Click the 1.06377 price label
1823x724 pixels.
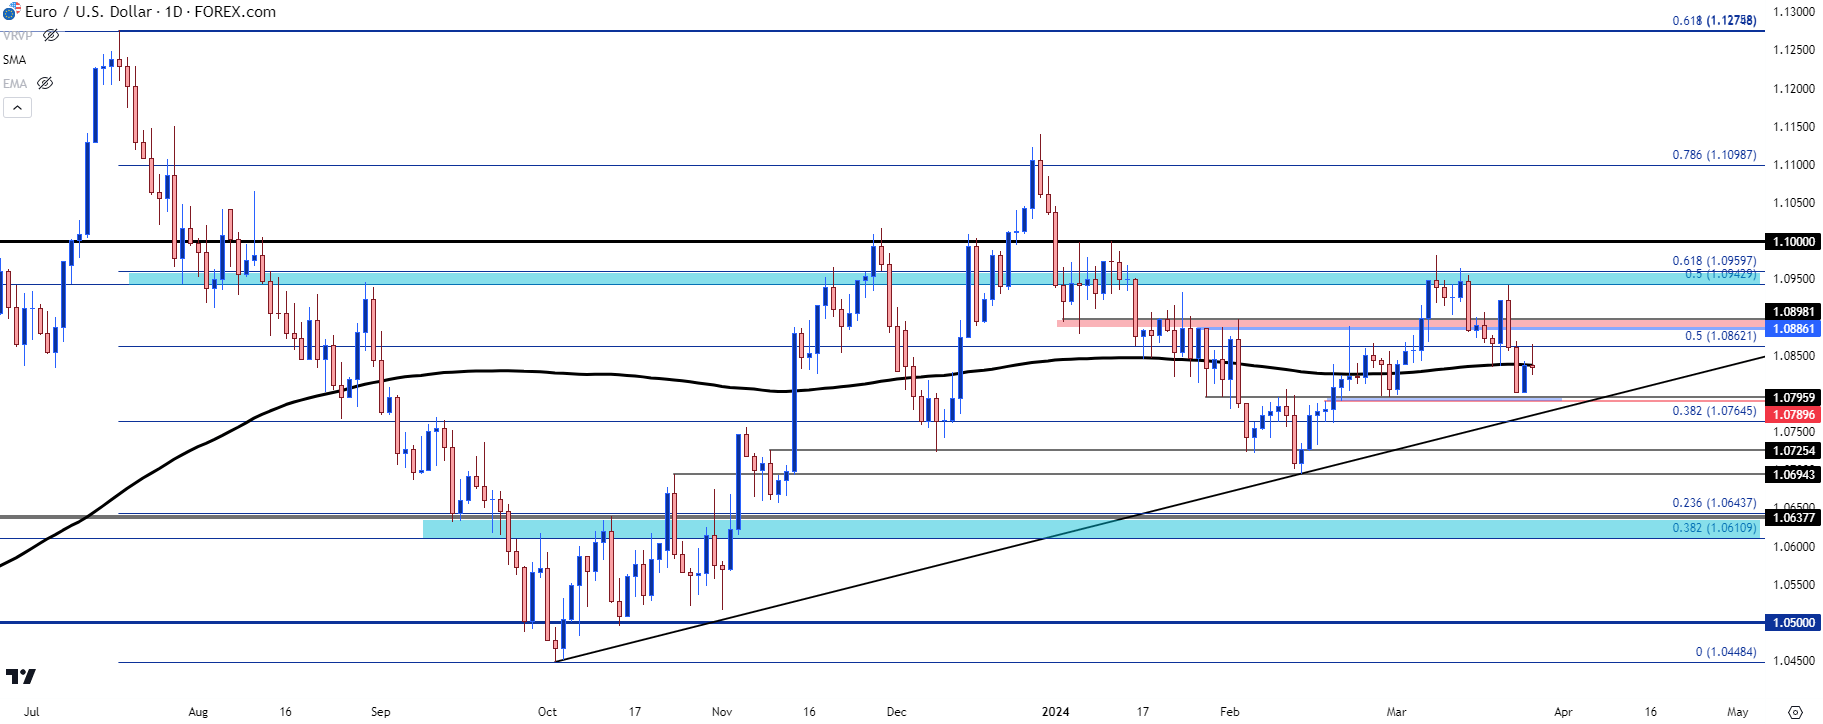pos(1793,518)
